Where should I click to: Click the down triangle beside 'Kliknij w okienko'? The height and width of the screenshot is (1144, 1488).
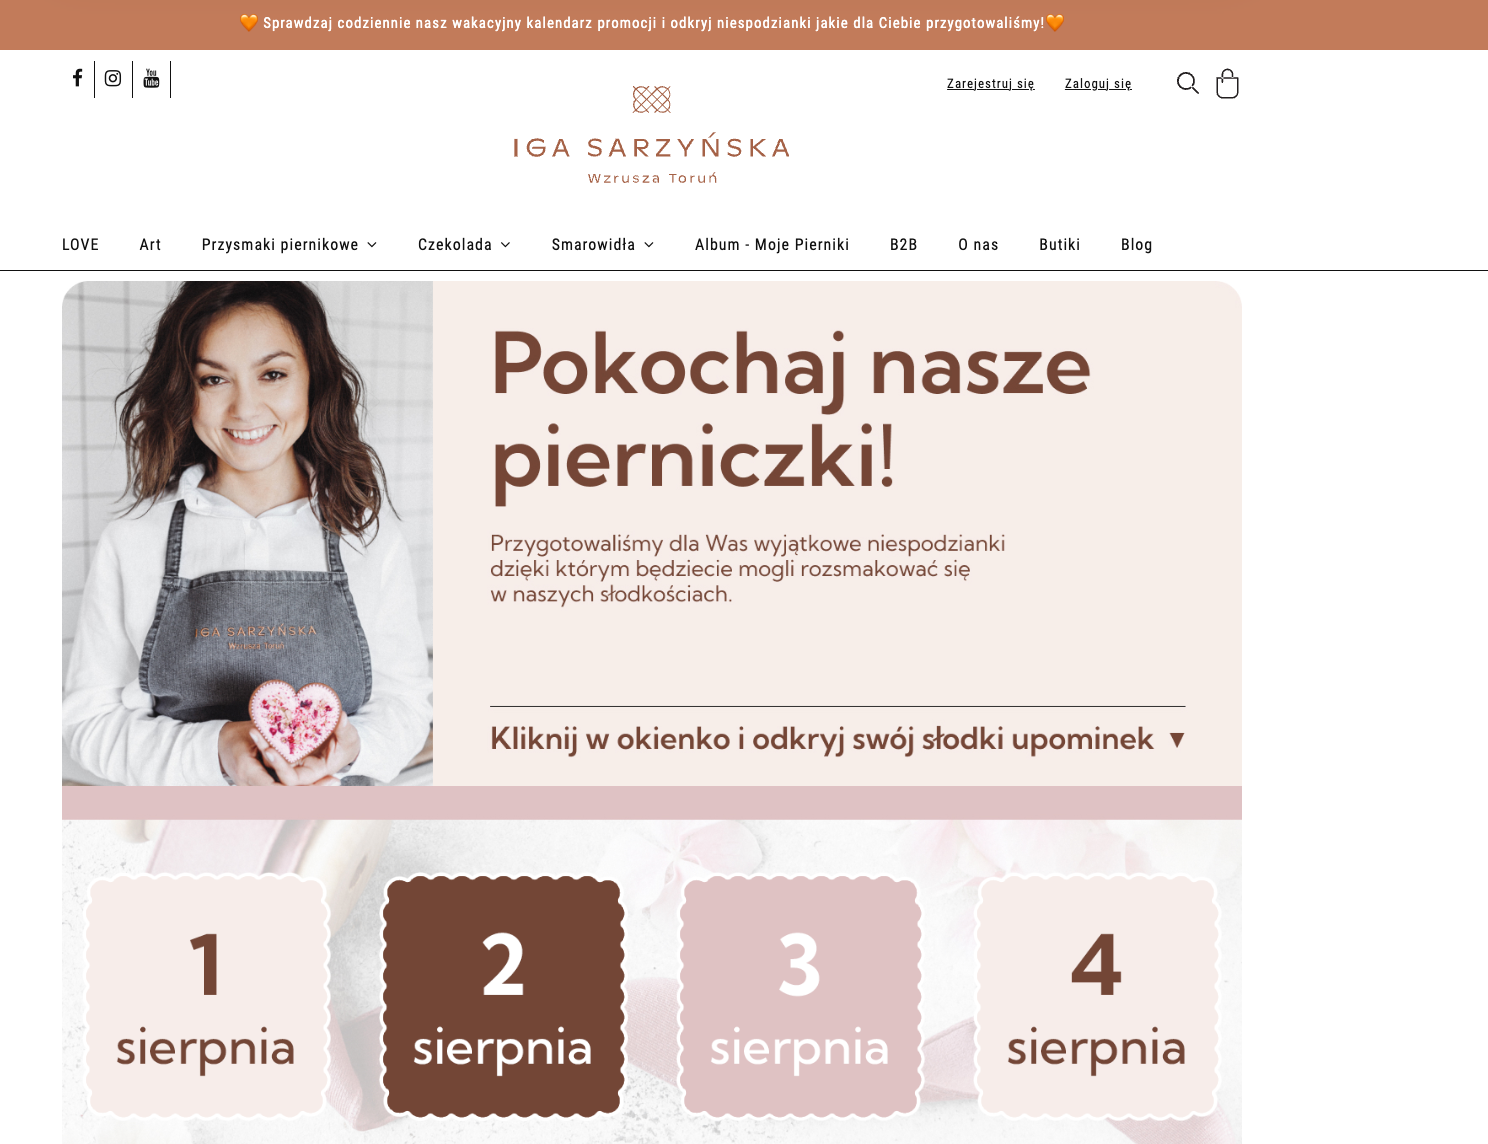(1177, 740)
